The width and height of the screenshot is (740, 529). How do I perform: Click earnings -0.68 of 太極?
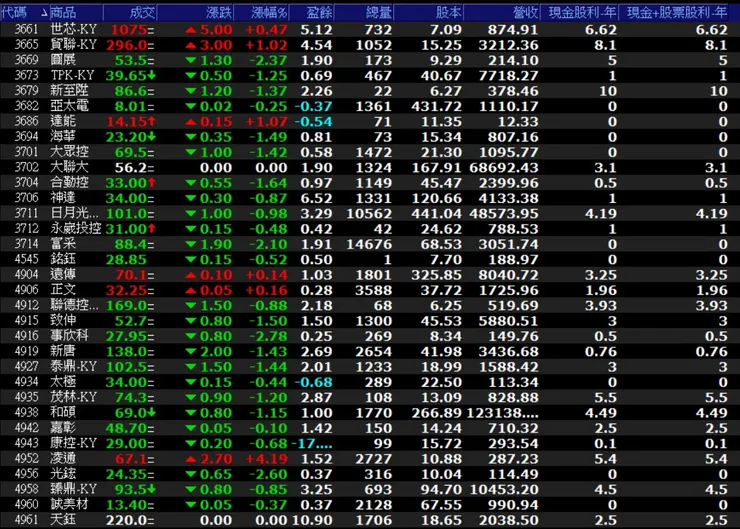[313, 382]
